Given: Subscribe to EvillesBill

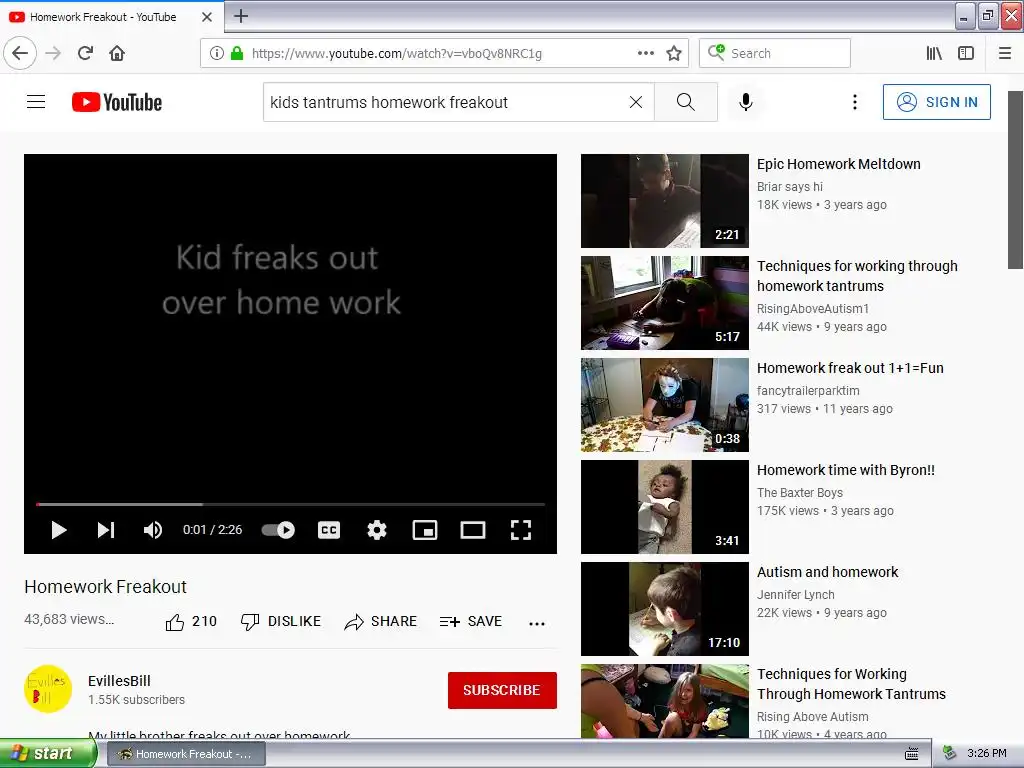Looking at the screenshot, I should tap(502, 690).
